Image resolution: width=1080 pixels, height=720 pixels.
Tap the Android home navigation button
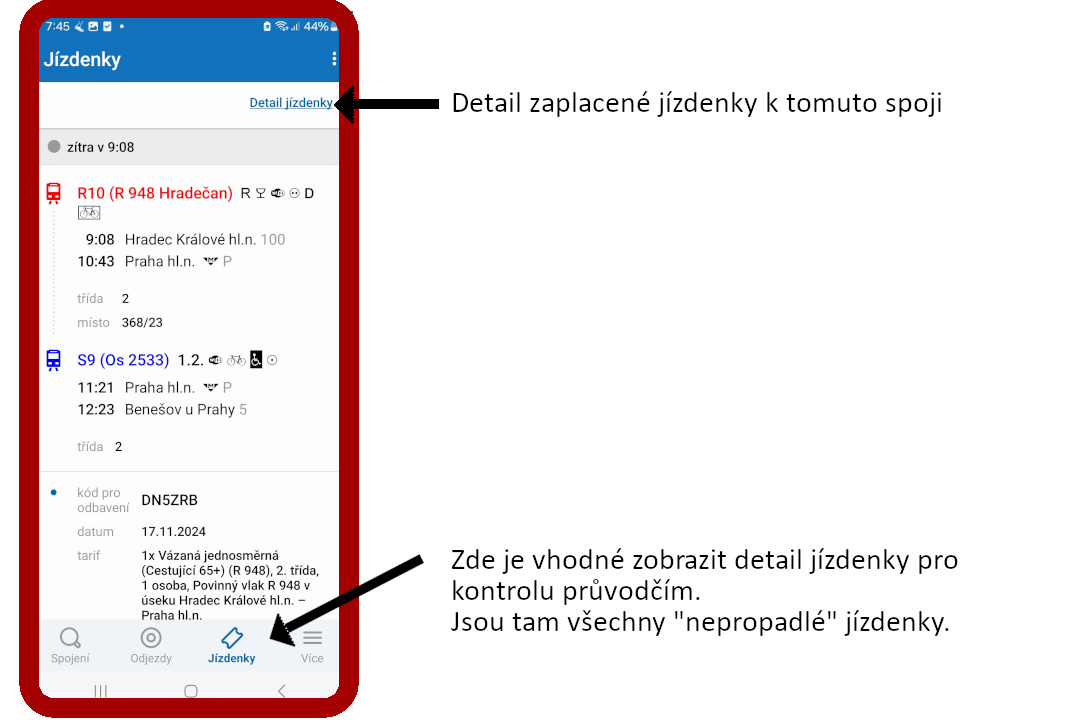tap(191, 690)
